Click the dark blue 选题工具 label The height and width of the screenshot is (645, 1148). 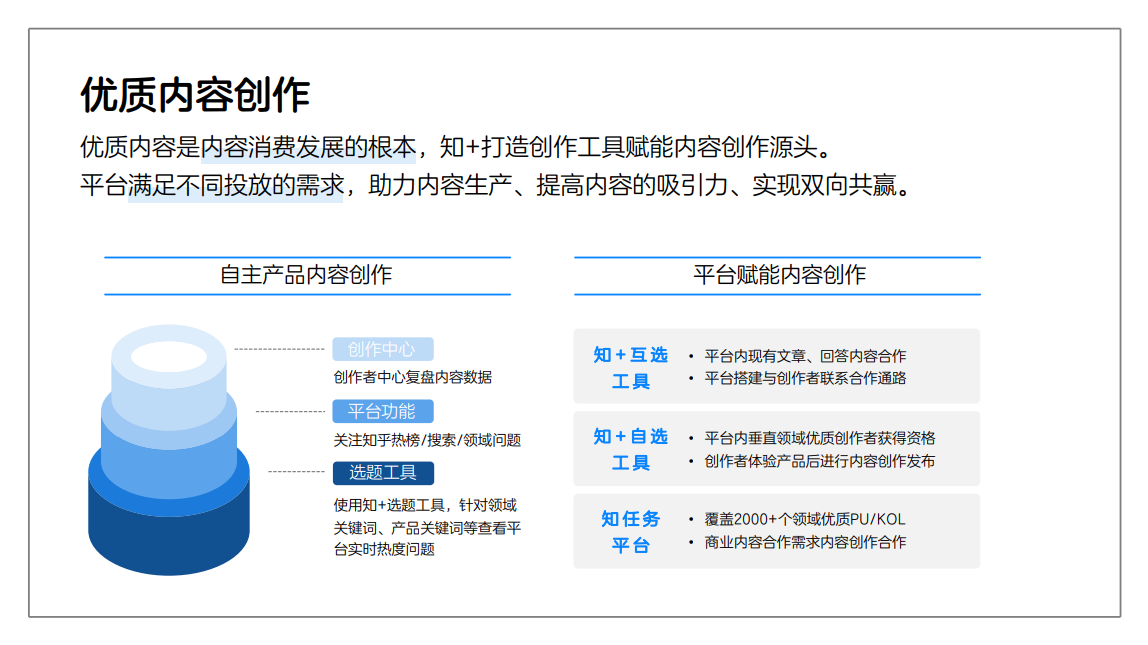pos(383,473)
